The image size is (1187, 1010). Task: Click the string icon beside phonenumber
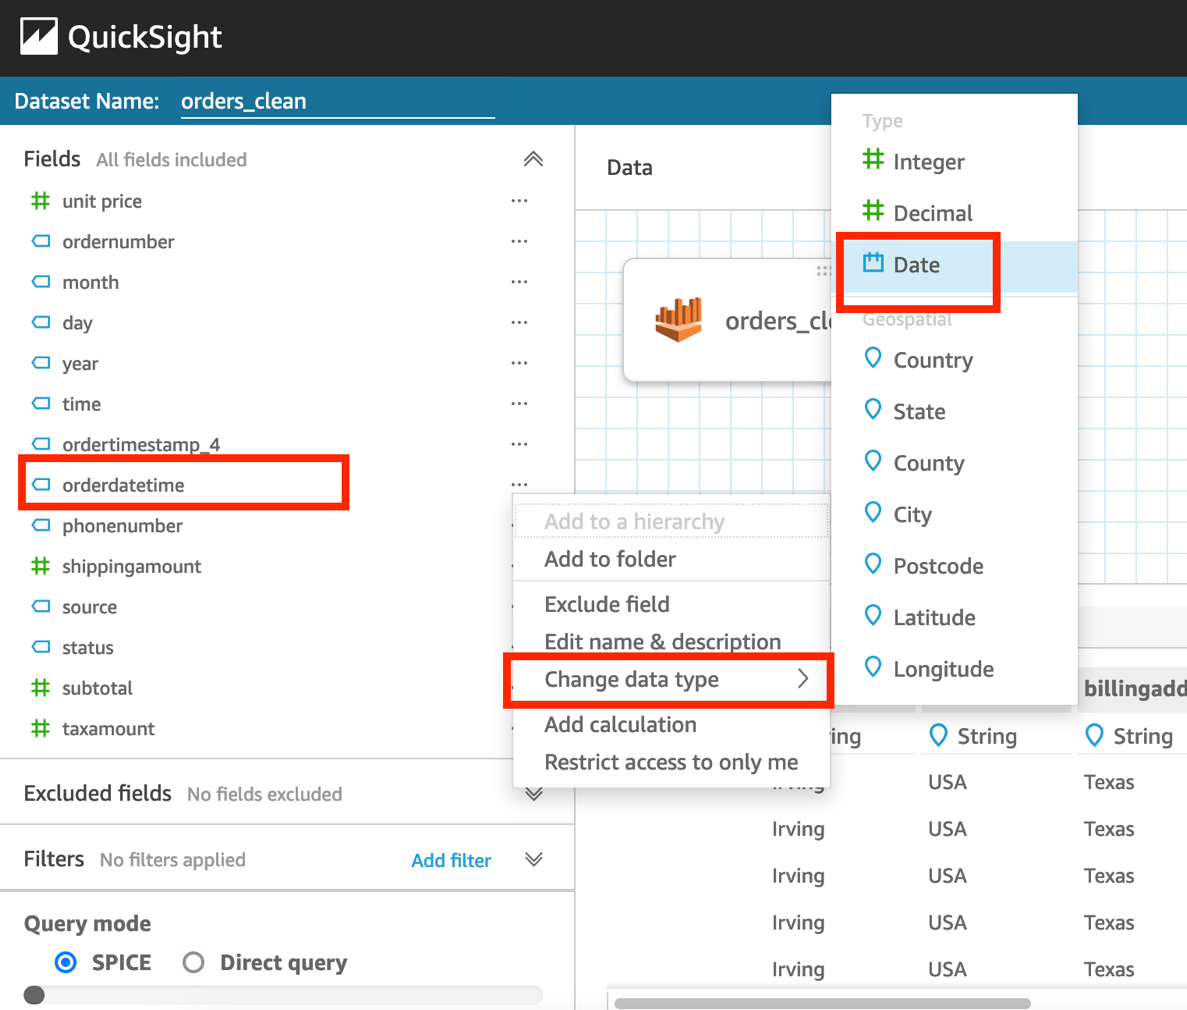pyautogui.click(x=41, y=525)
